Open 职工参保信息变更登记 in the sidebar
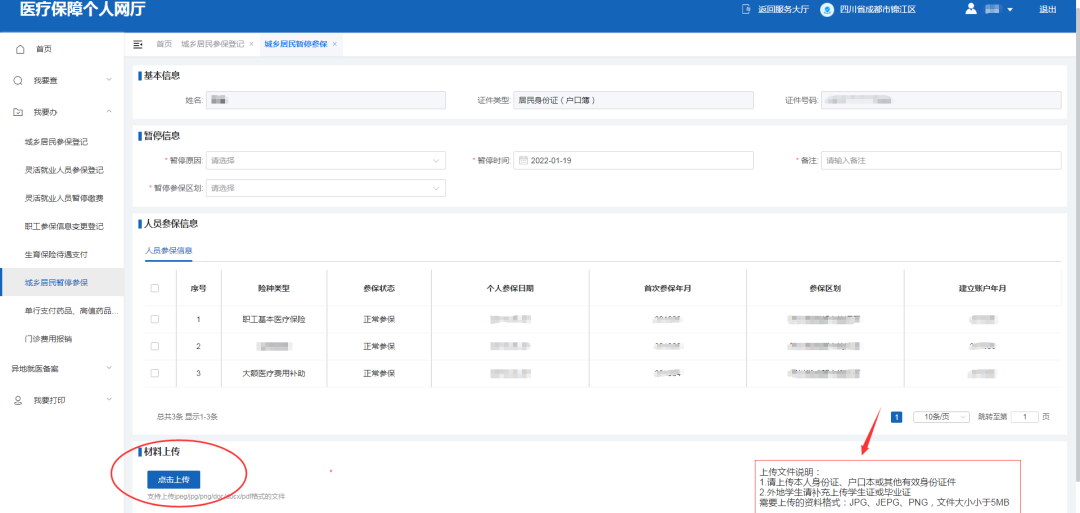1080x513 pixels. coord(64,227)
